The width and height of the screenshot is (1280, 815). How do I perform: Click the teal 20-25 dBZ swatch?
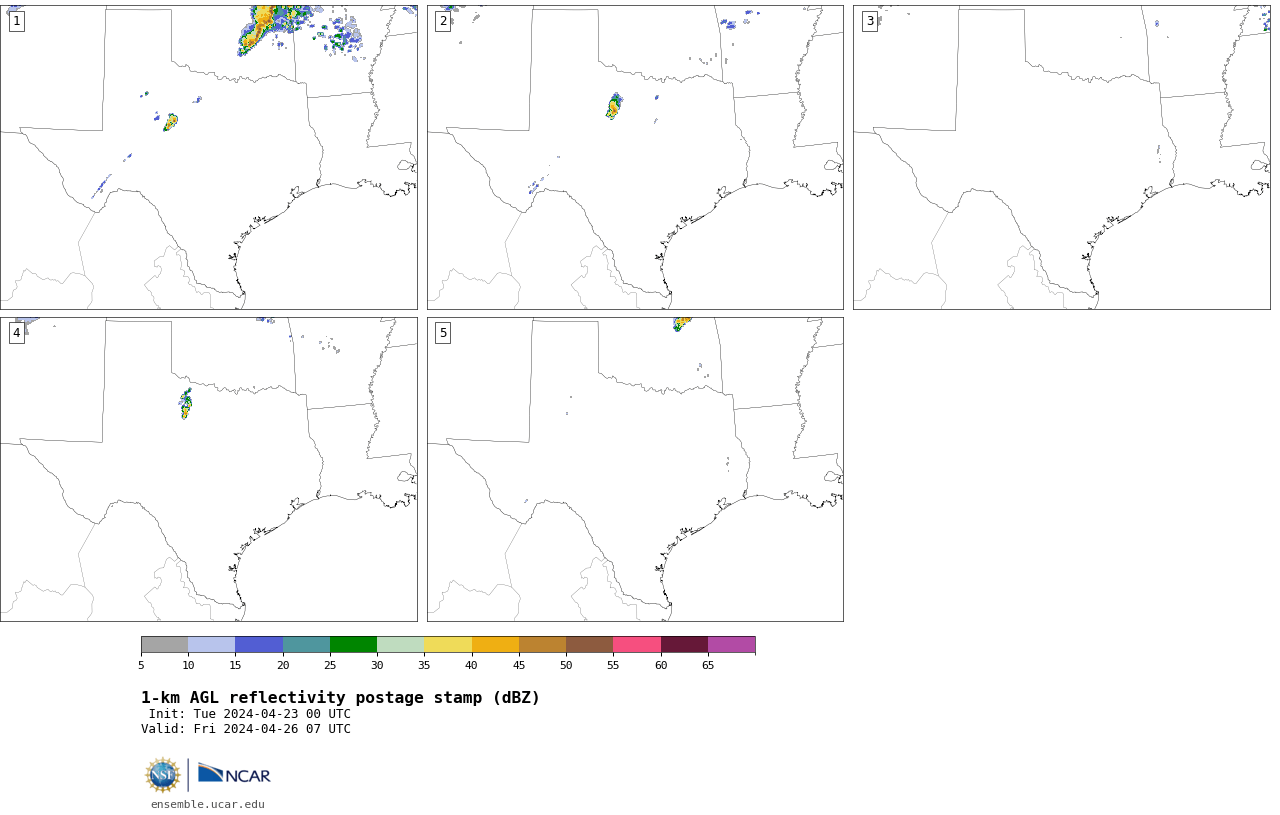pyautogui.click(x=306, y=644)
